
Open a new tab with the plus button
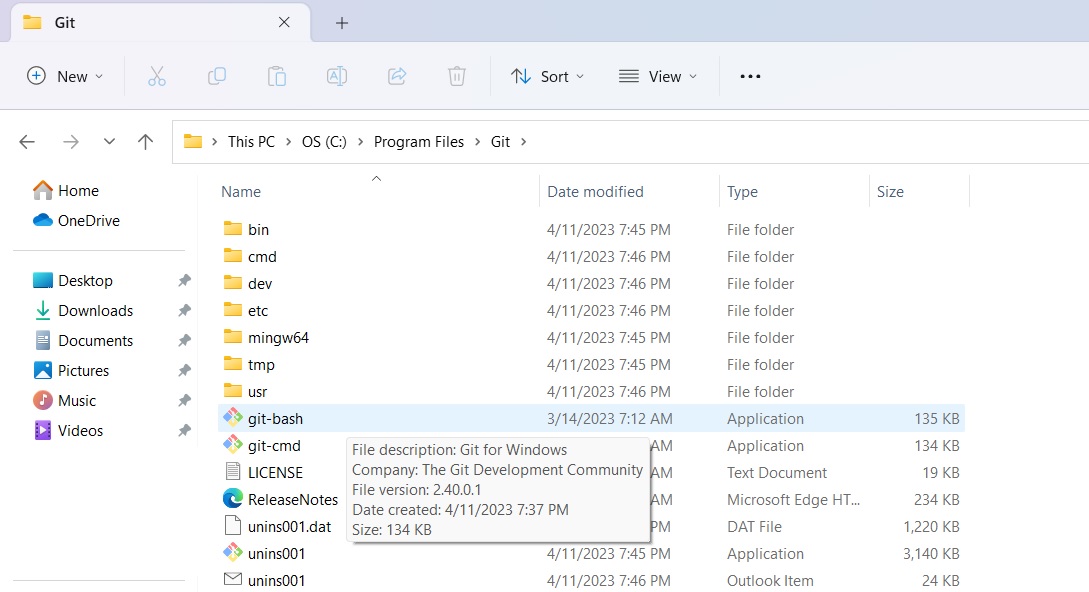pyautogui.click(x=344, y=21)
